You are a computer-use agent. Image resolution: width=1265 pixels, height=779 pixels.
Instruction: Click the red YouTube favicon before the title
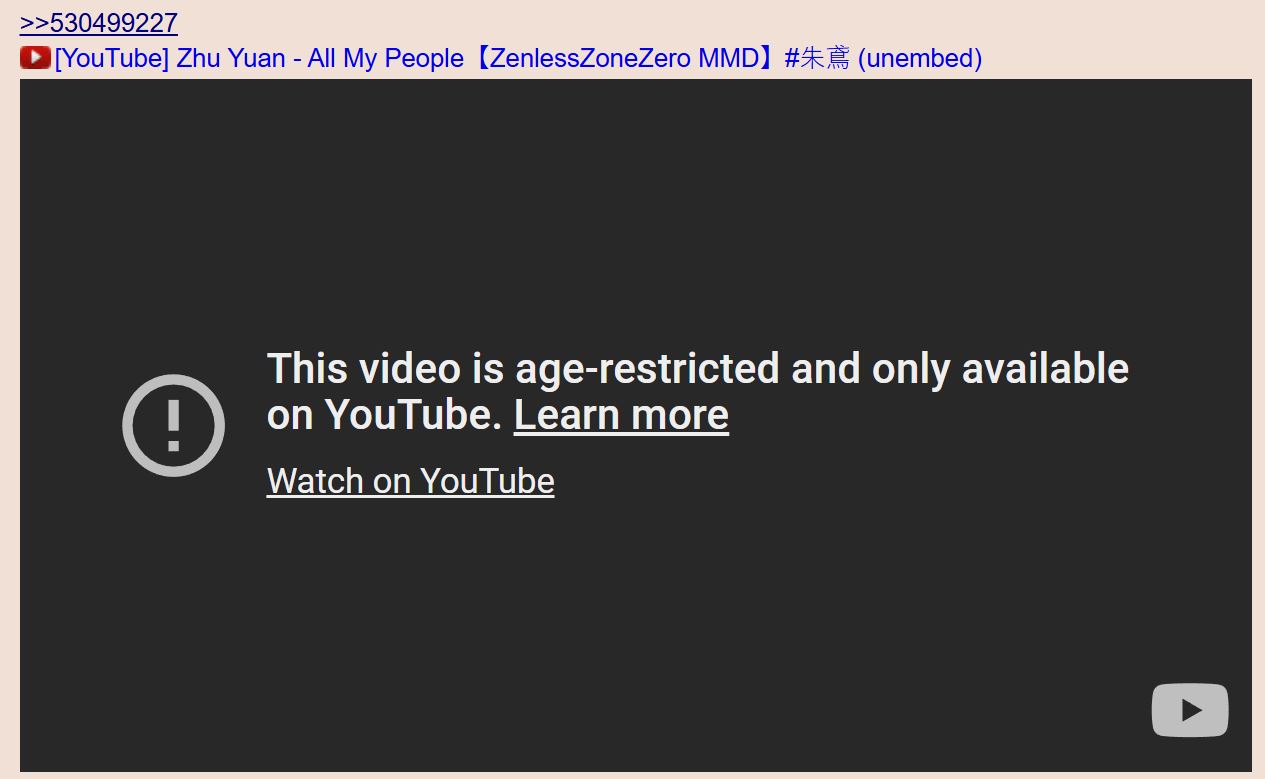coord(35,58)
